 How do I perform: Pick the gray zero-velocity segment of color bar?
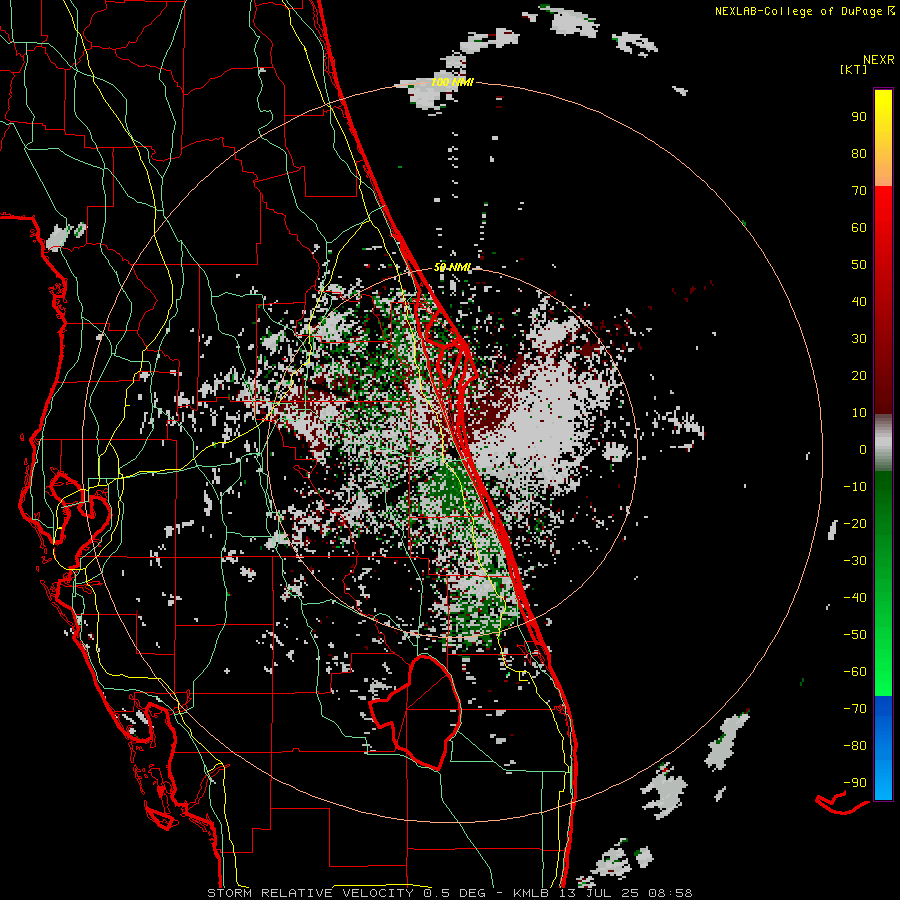coord(883,443)
